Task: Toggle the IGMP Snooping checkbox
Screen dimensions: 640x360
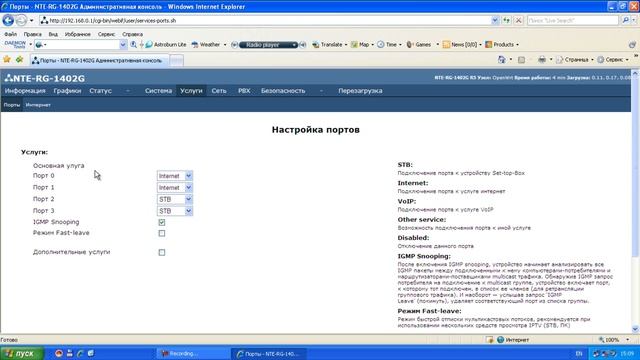Action: tap(162, 222)
